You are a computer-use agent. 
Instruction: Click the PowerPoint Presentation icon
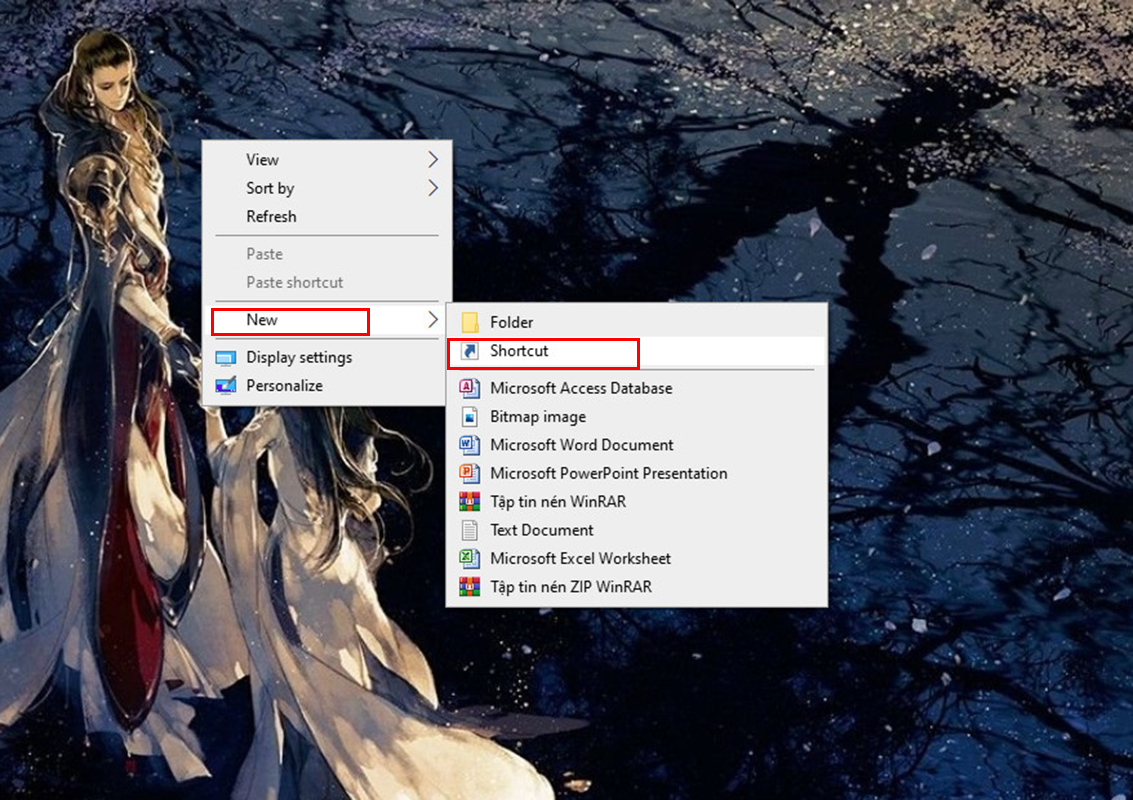[469, 473]
